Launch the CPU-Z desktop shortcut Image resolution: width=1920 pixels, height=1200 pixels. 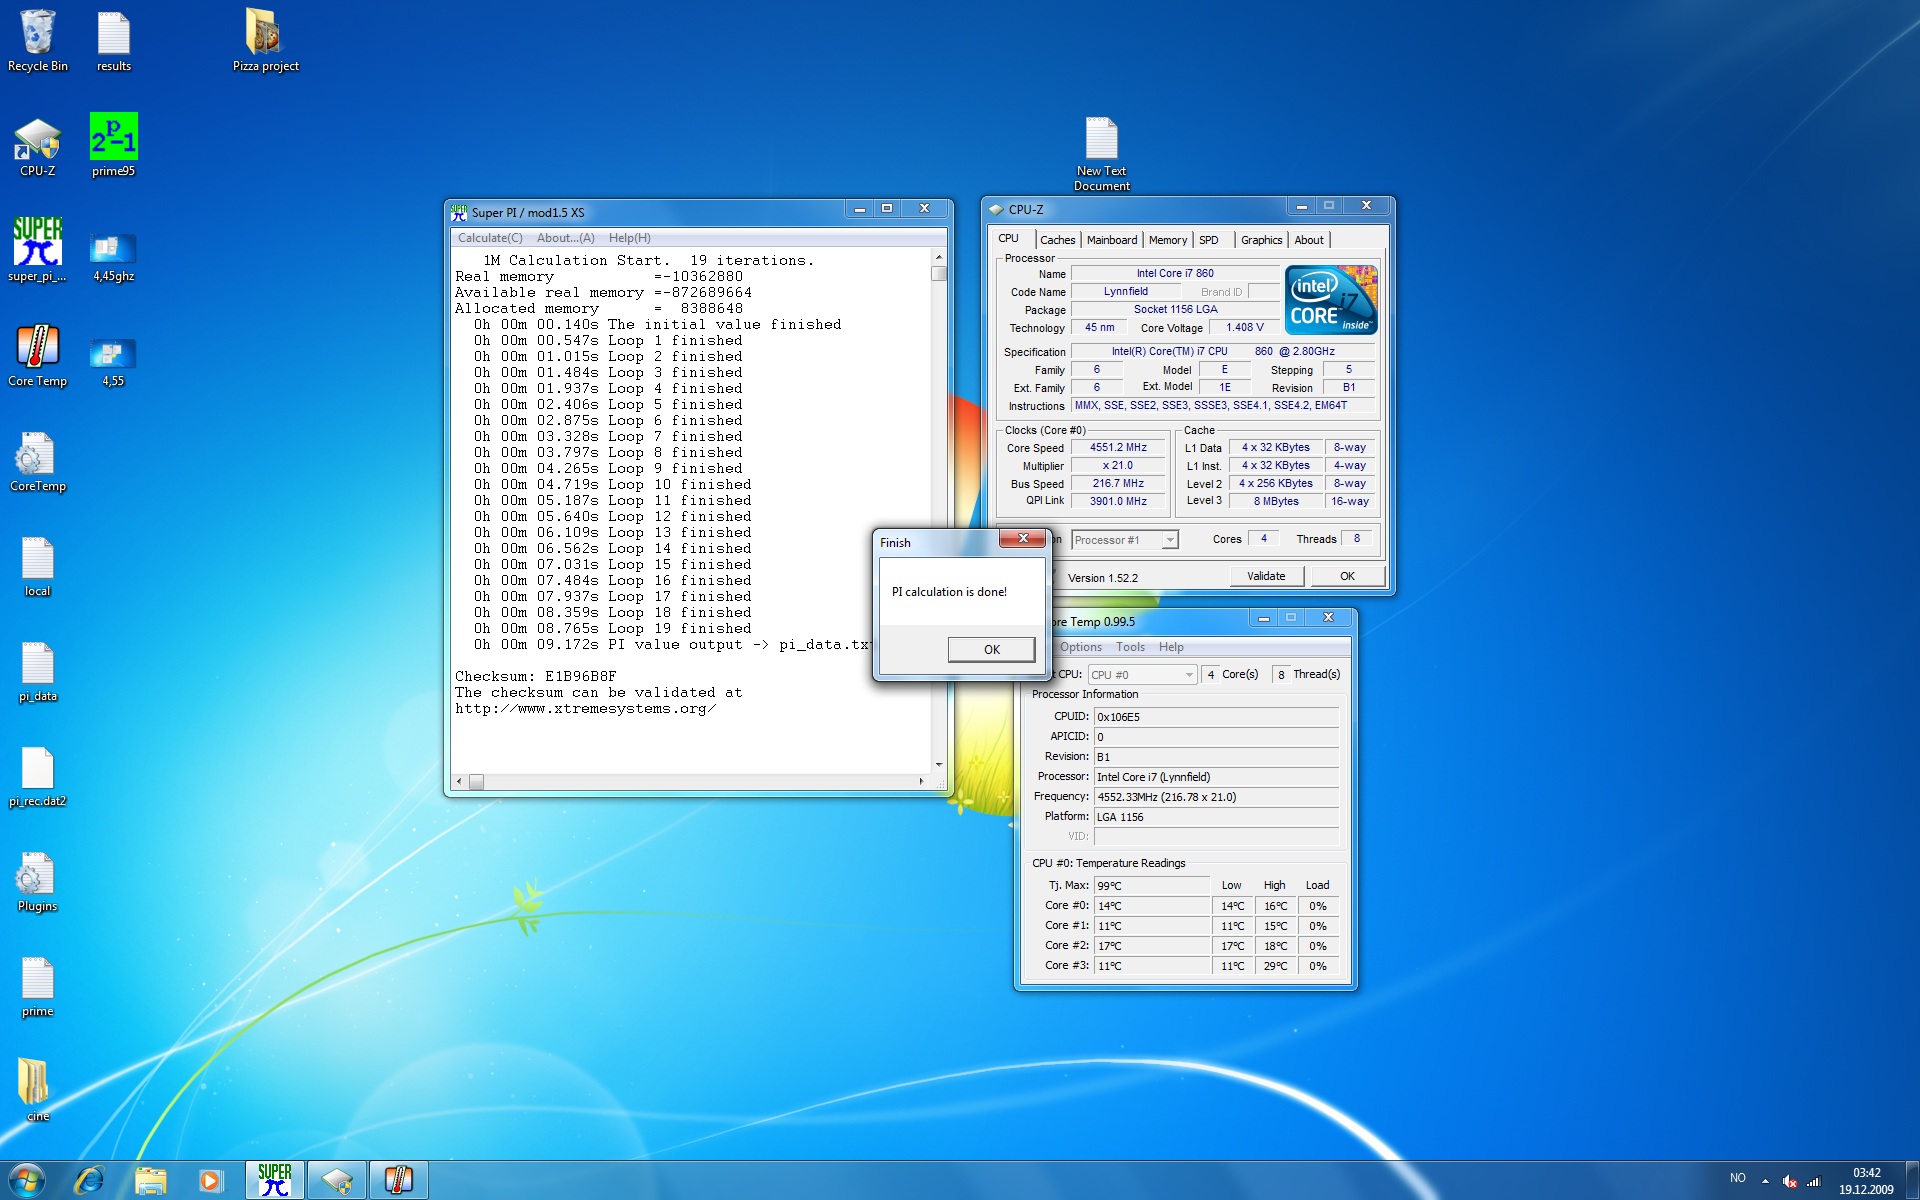pos(38,146)
